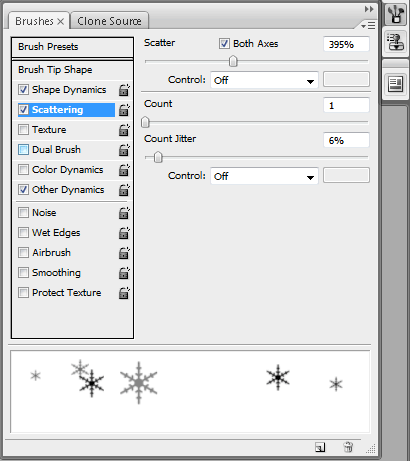Enable Protect Texture checkbox
Image resolution: width=410 pixels, height=461 pixels.
(x=23, y=293)
